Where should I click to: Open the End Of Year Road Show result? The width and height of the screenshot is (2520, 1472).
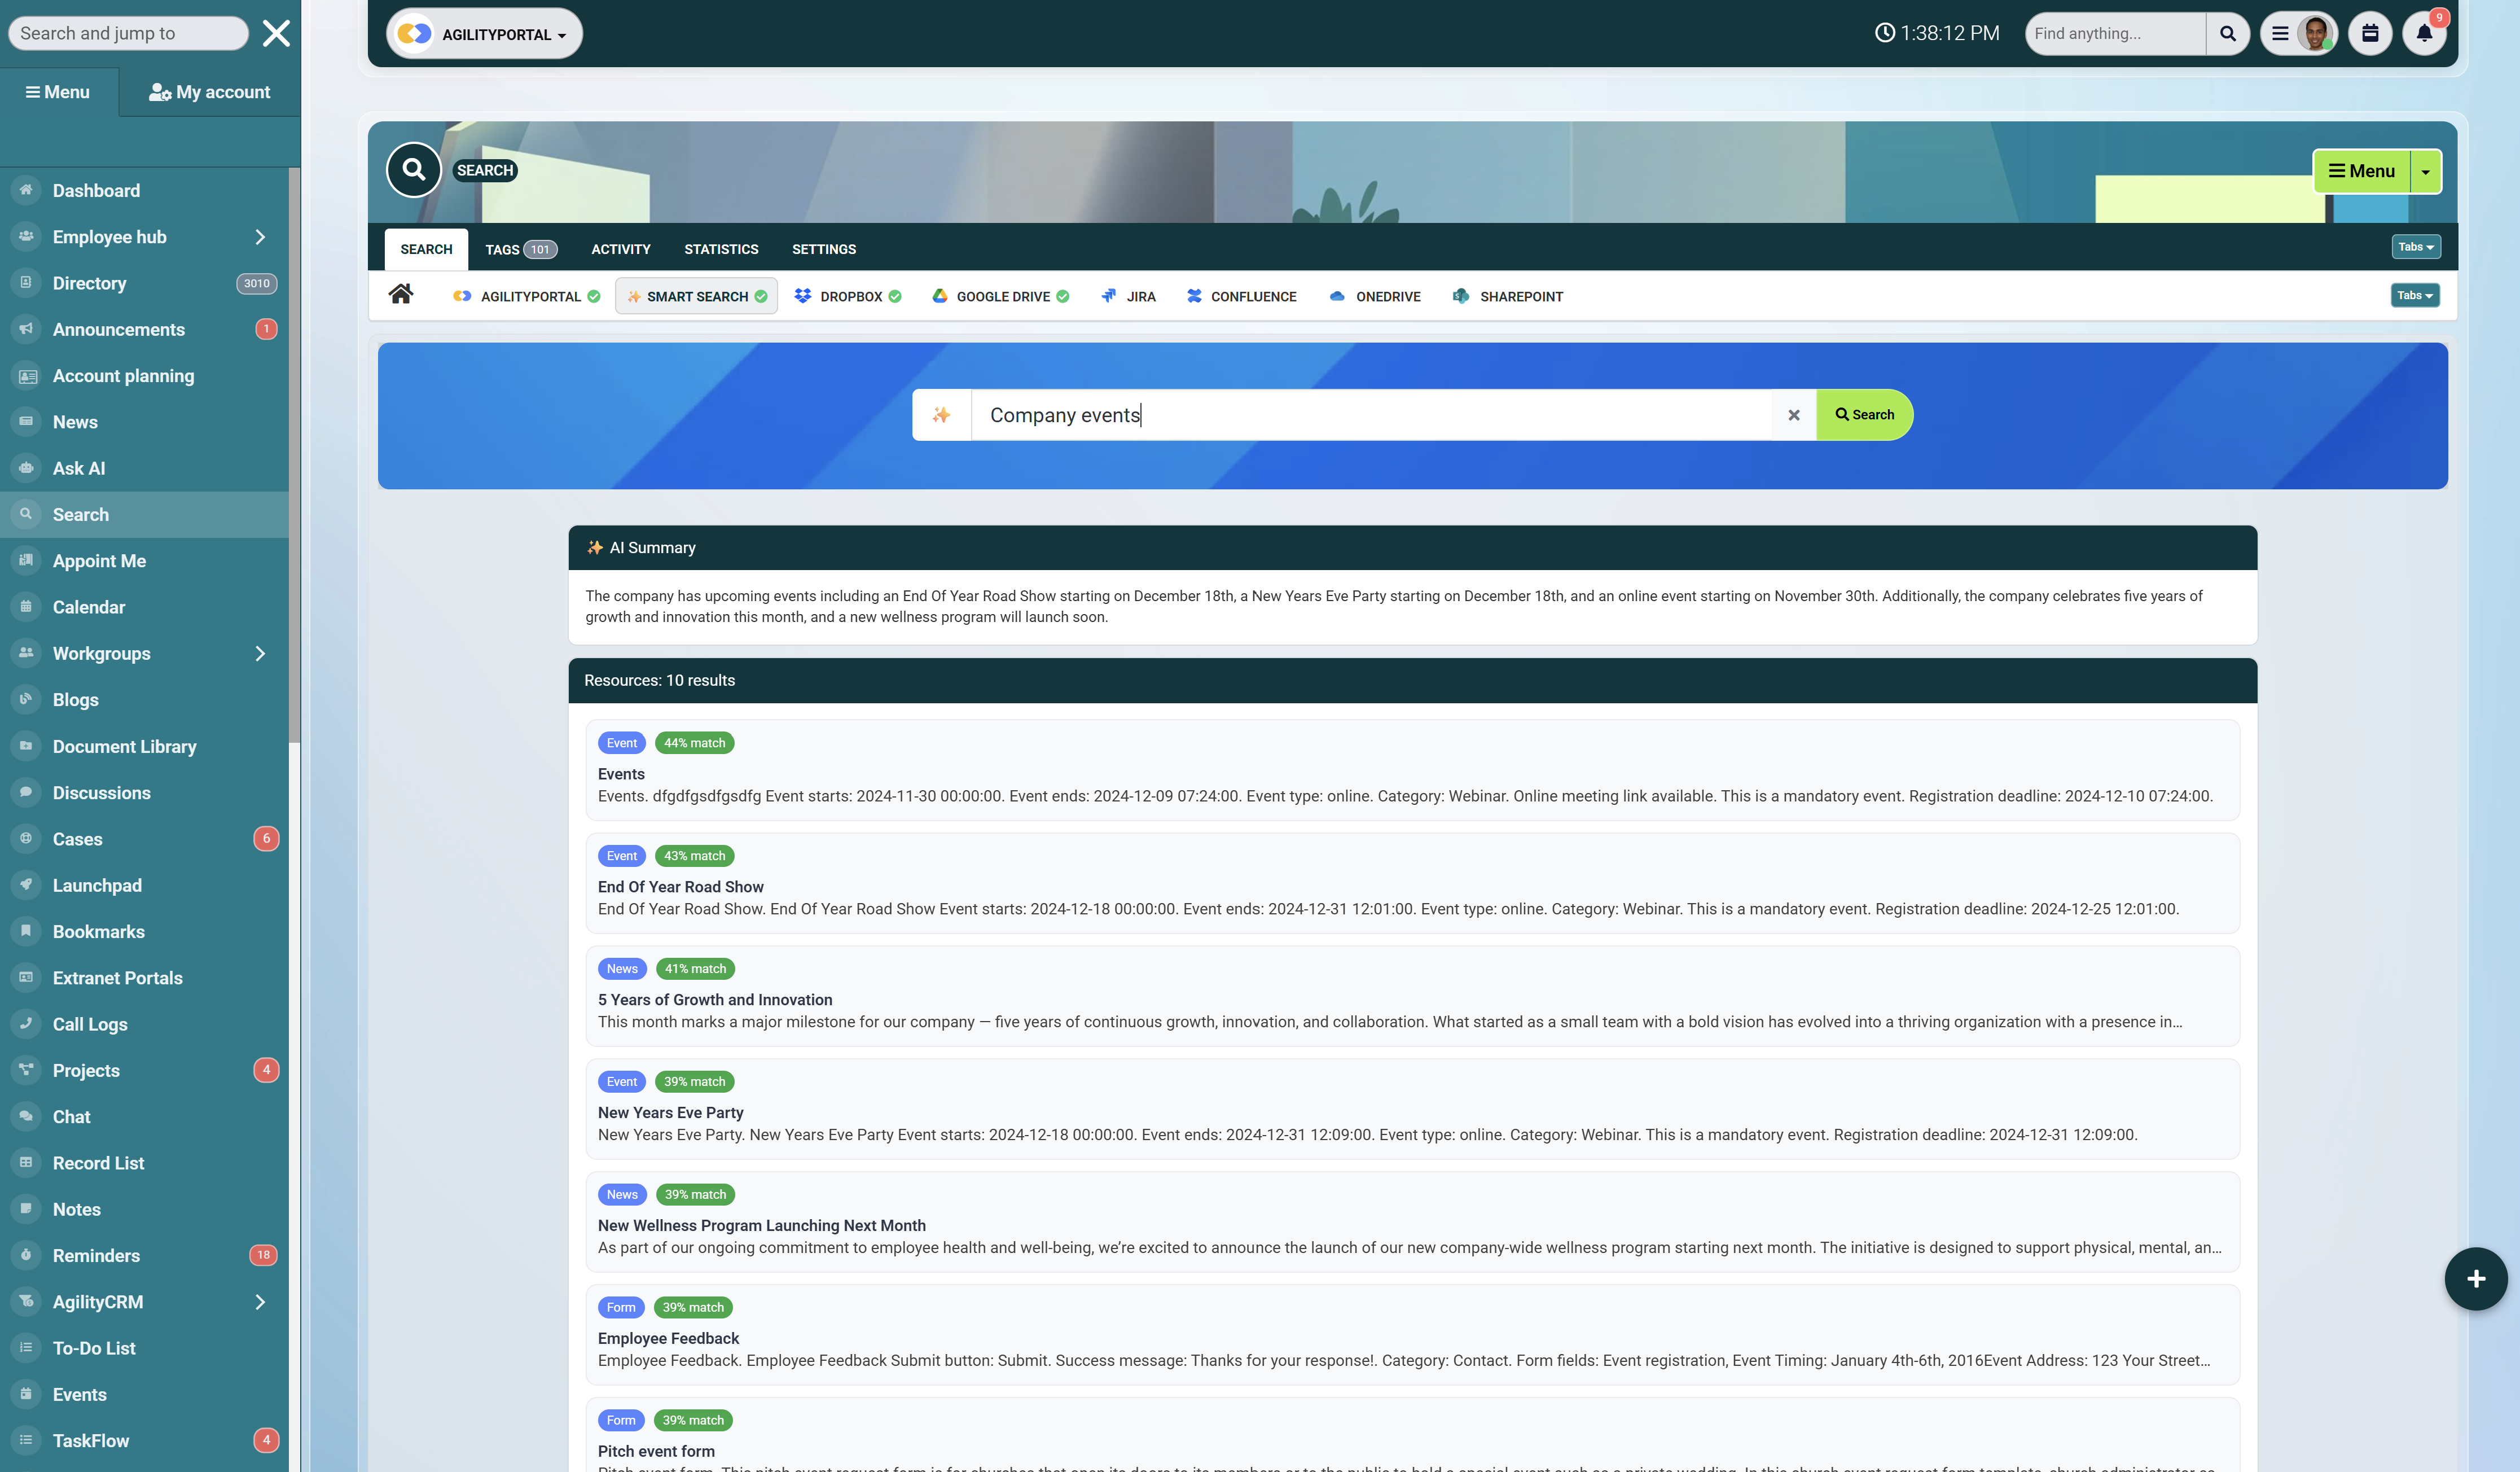[680, 887]
